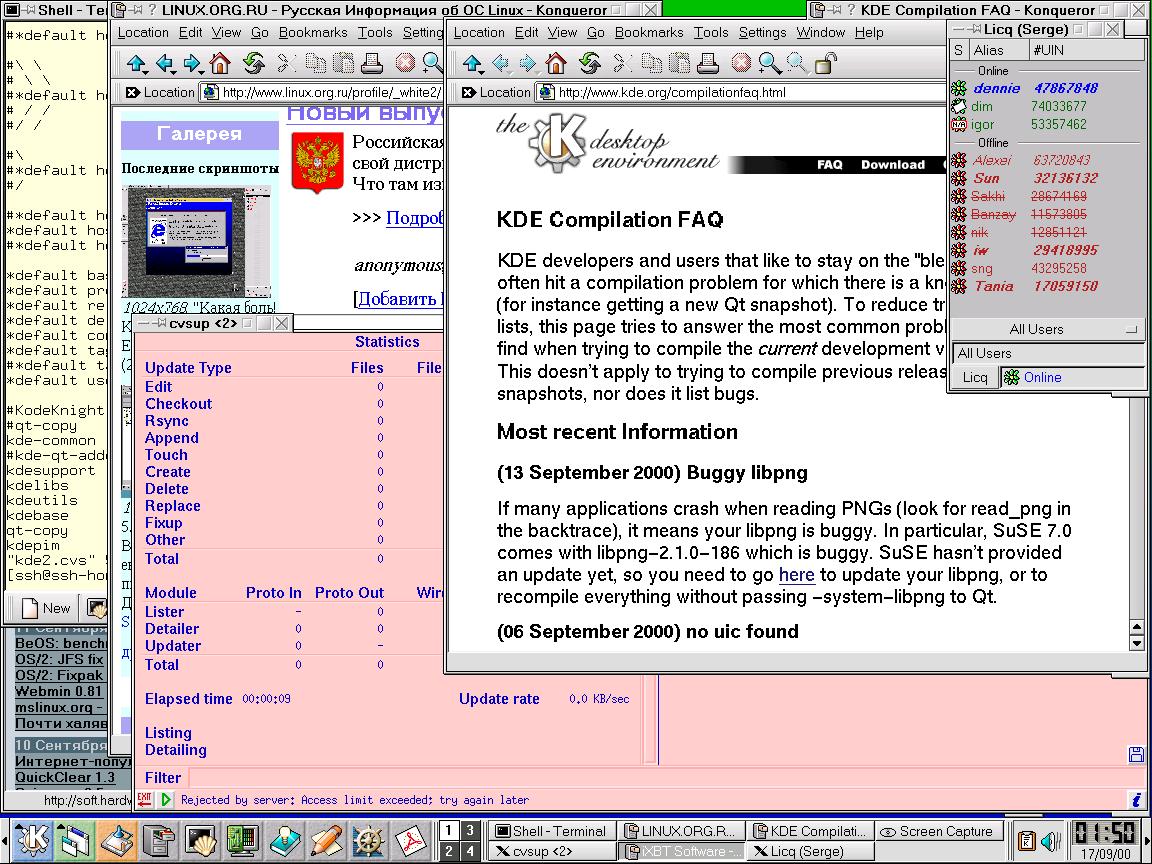Click the cvsup exit icon in the status bar
Image resolution: width=1152 pixels, height=864 pixels.
coord(144,799)
